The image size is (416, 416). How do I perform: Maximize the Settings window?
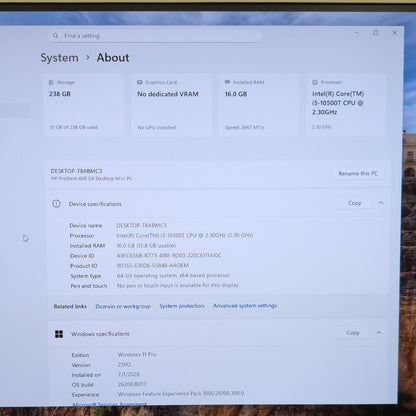(x=376, y=33)
